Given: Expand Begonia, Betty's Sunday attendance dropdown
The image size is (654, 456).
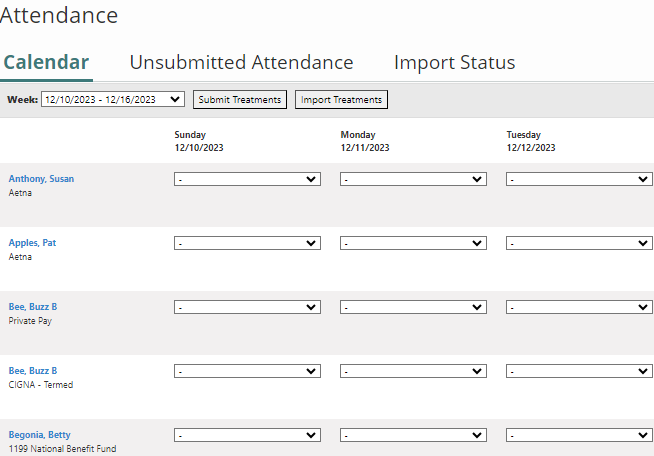Looking at the screenshot, I should point(247,435).
